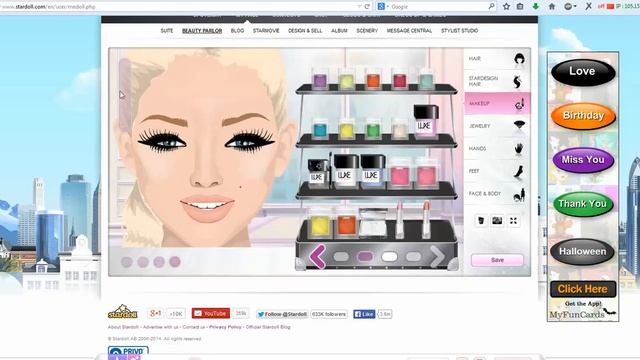Pick the orange pot on bottom tray
The height and width of the screenshot is (360, 640).
[x=346, y=224]
